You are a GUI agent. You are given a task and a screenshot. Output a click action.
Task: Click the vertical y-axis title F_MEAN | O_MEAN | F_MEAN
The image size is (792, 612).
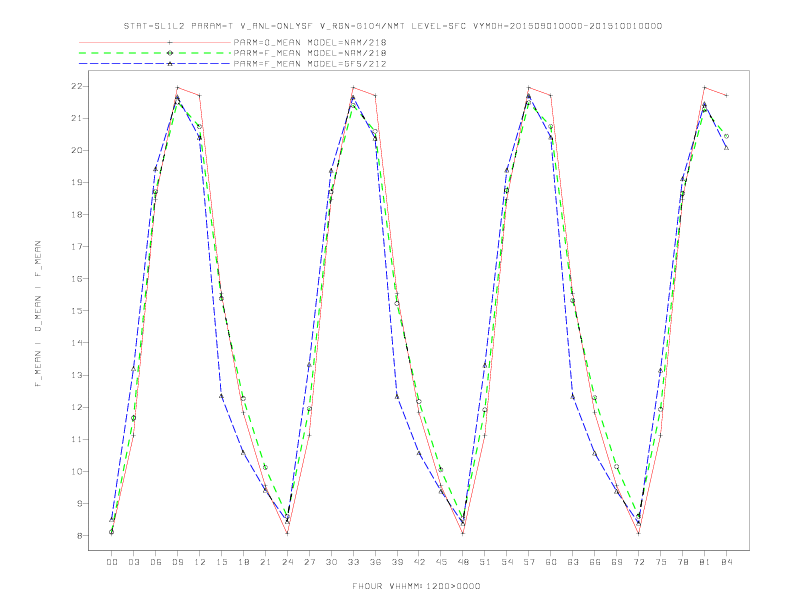(x=38, y=314)
